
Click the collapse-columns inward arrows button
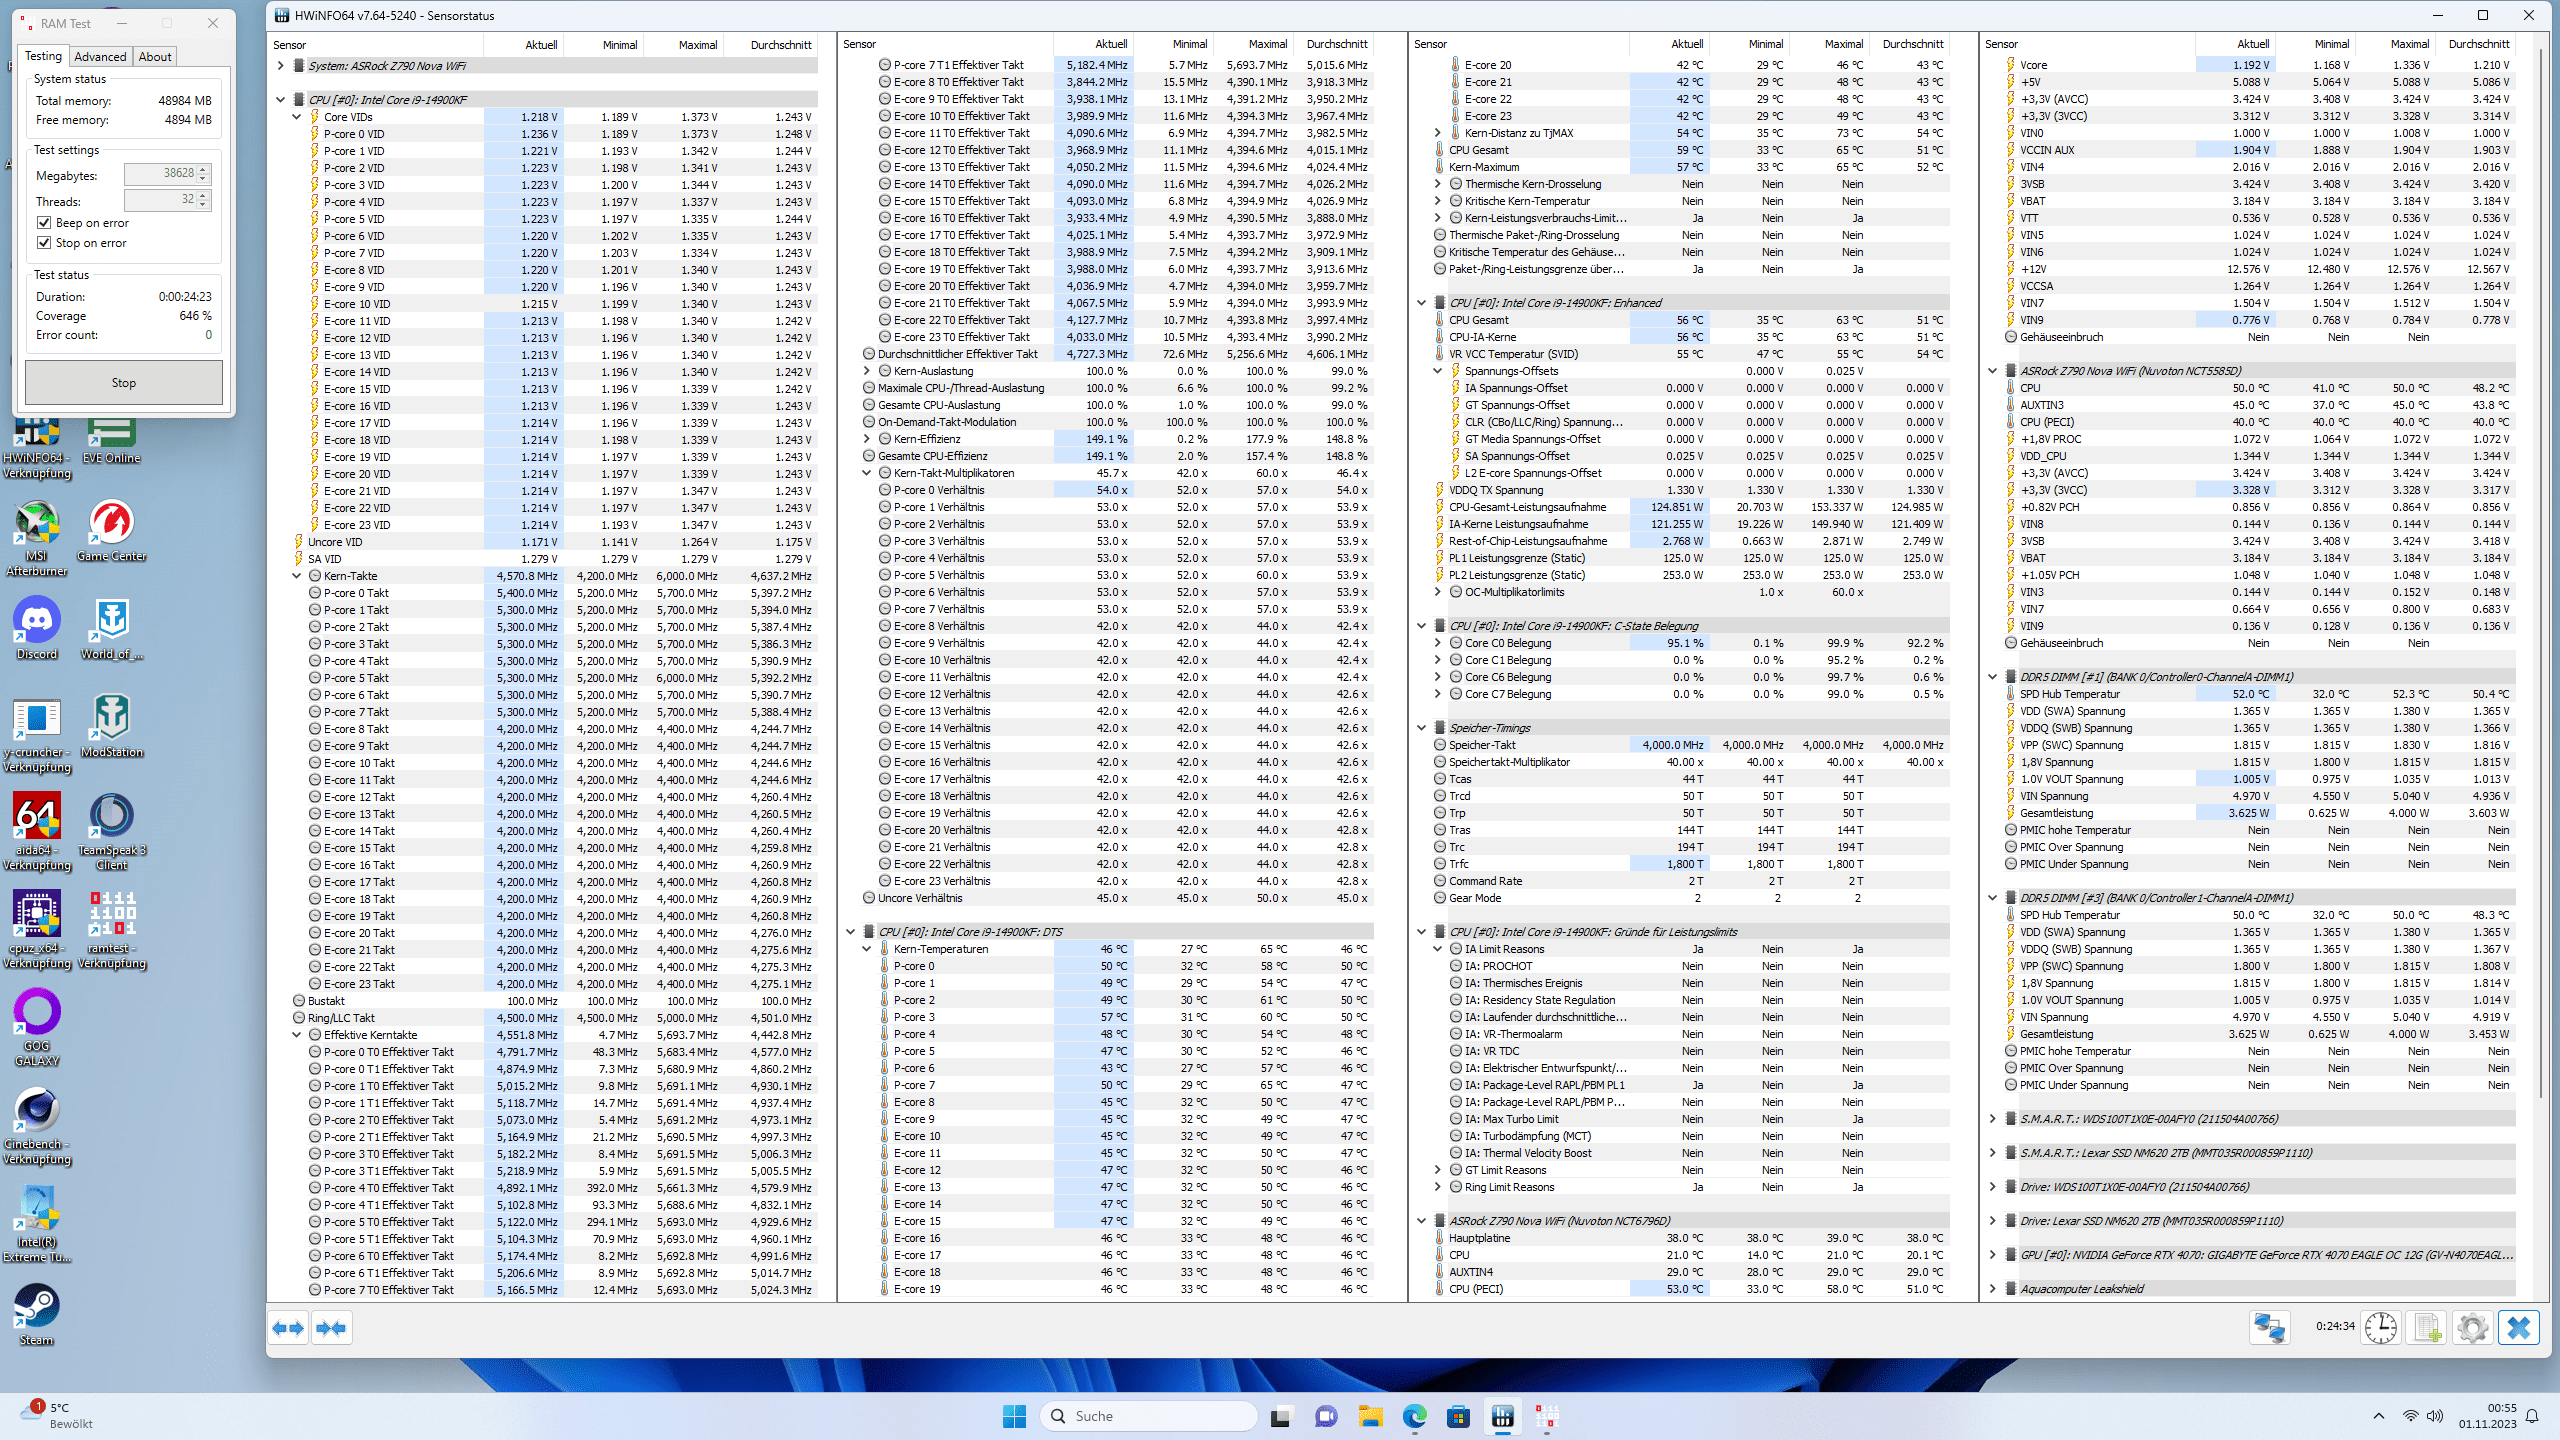coord(331,1328)
